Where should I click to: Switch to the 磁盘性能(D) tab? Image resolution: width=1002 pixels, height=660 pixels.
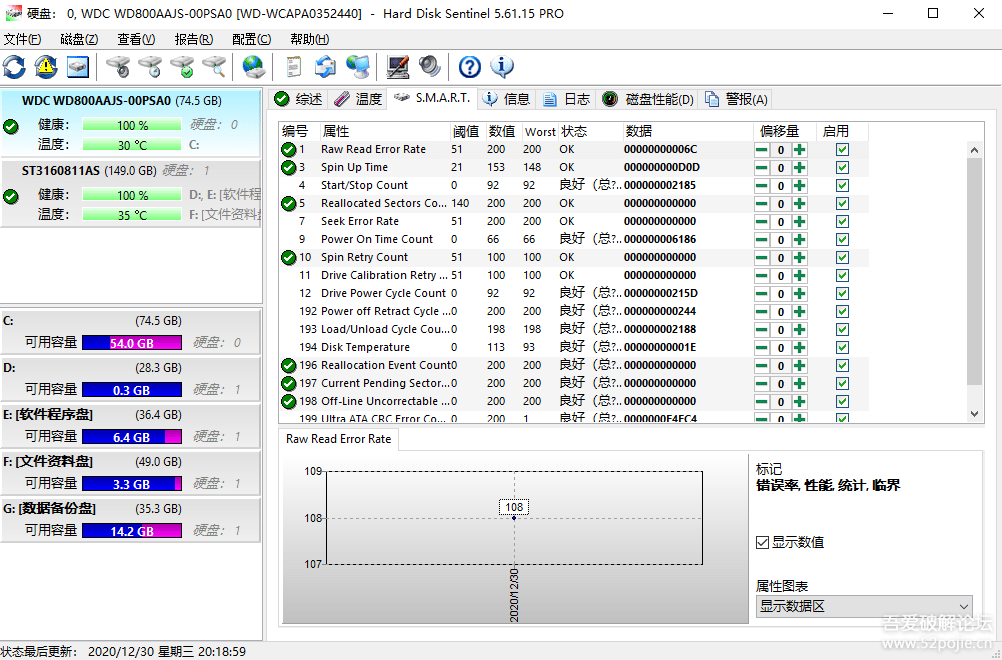tap(648, 99)
